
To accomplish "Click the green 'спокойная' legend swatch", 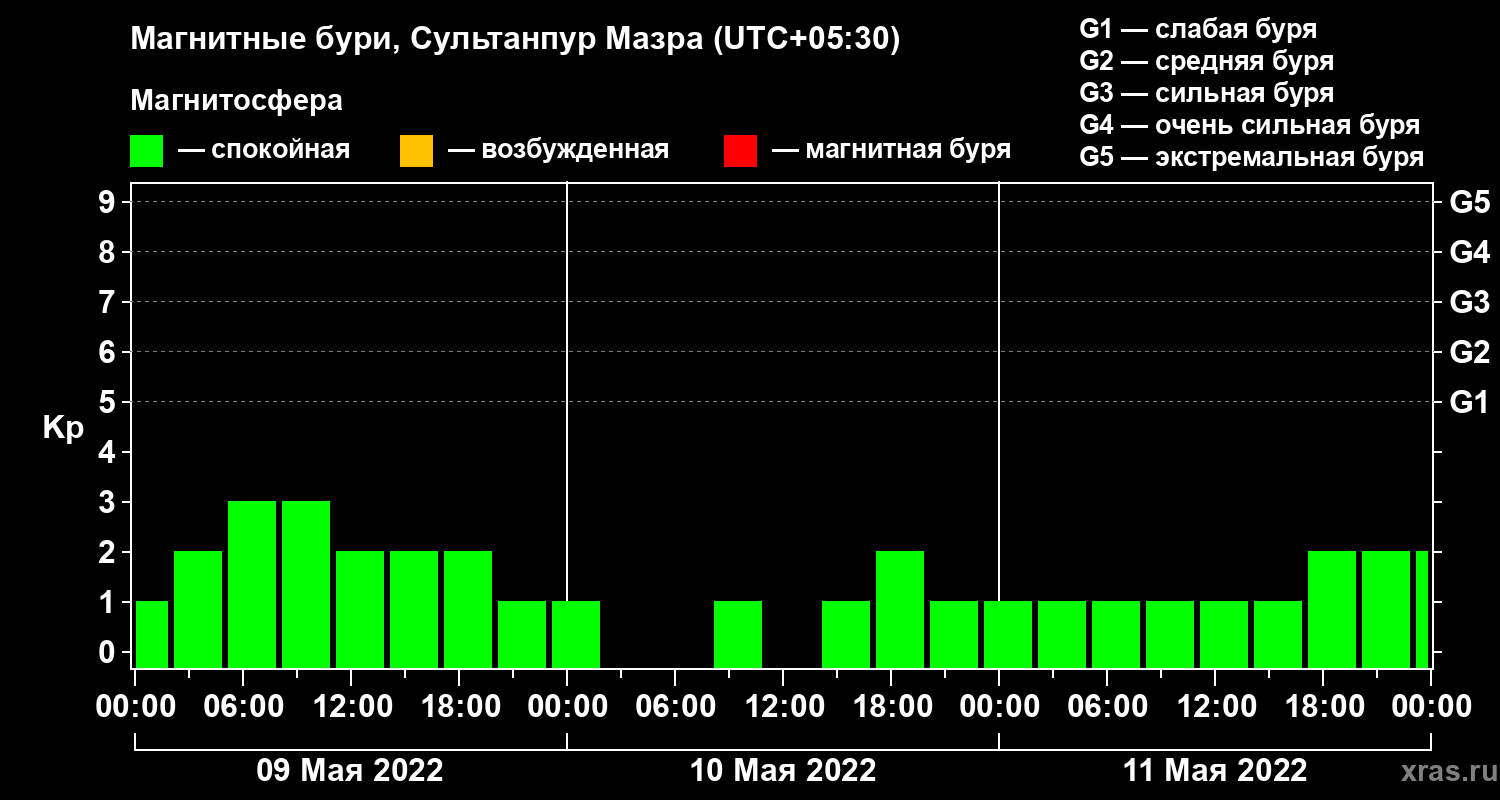I will pyautogui.click(x=146, y=151).
